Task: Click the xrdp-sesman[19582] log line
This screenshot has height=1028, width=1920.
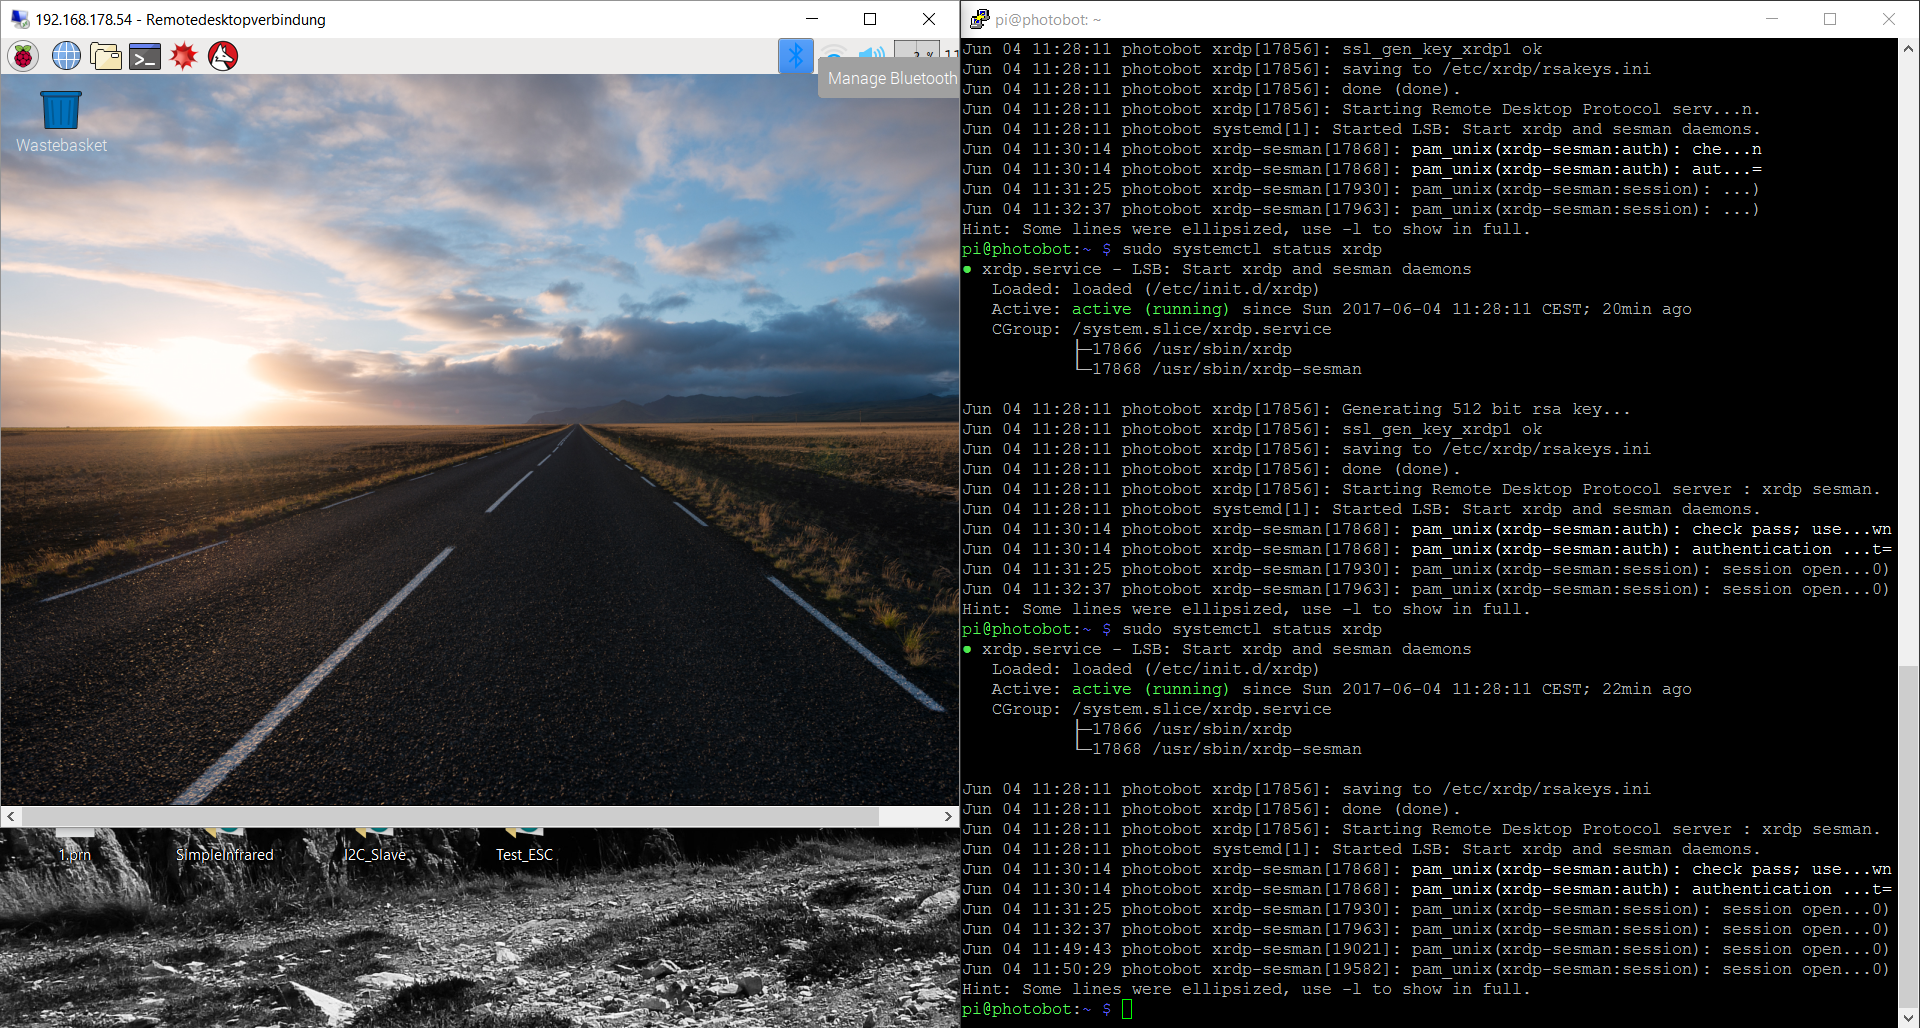Action: [x=1426, y=969]
